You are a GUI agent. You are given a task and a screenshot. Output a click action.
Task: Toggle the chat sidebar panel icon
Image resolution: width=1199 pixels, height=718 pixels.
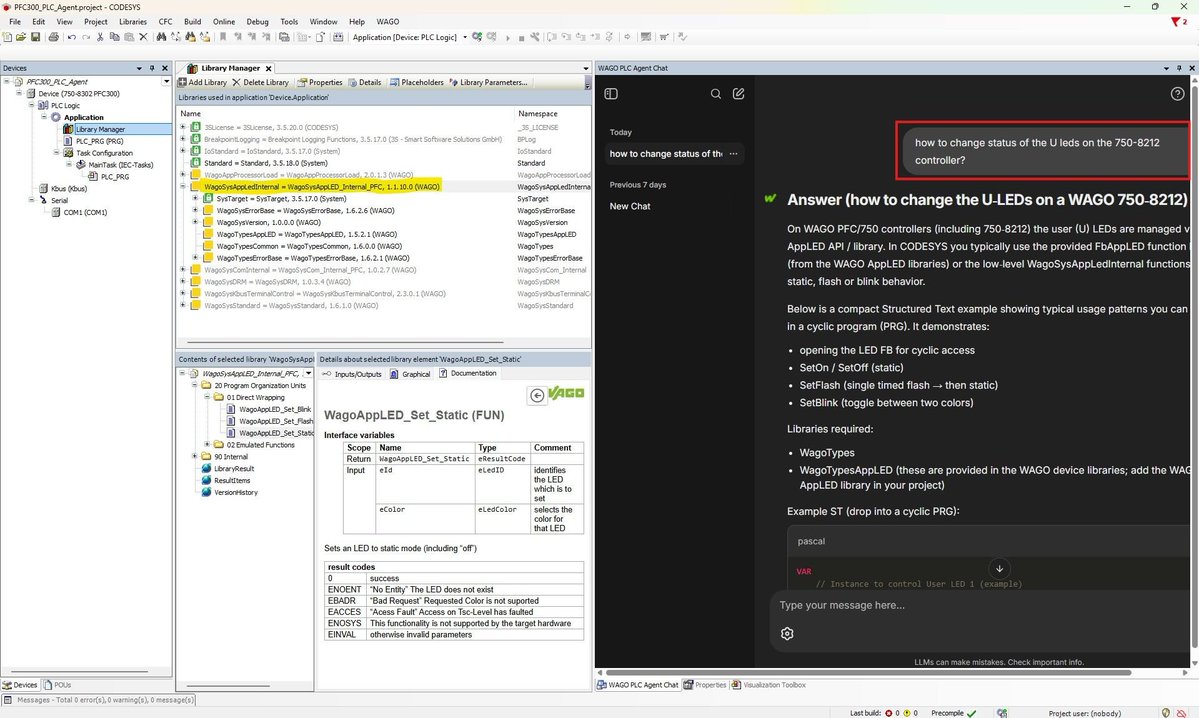point(611,94)
